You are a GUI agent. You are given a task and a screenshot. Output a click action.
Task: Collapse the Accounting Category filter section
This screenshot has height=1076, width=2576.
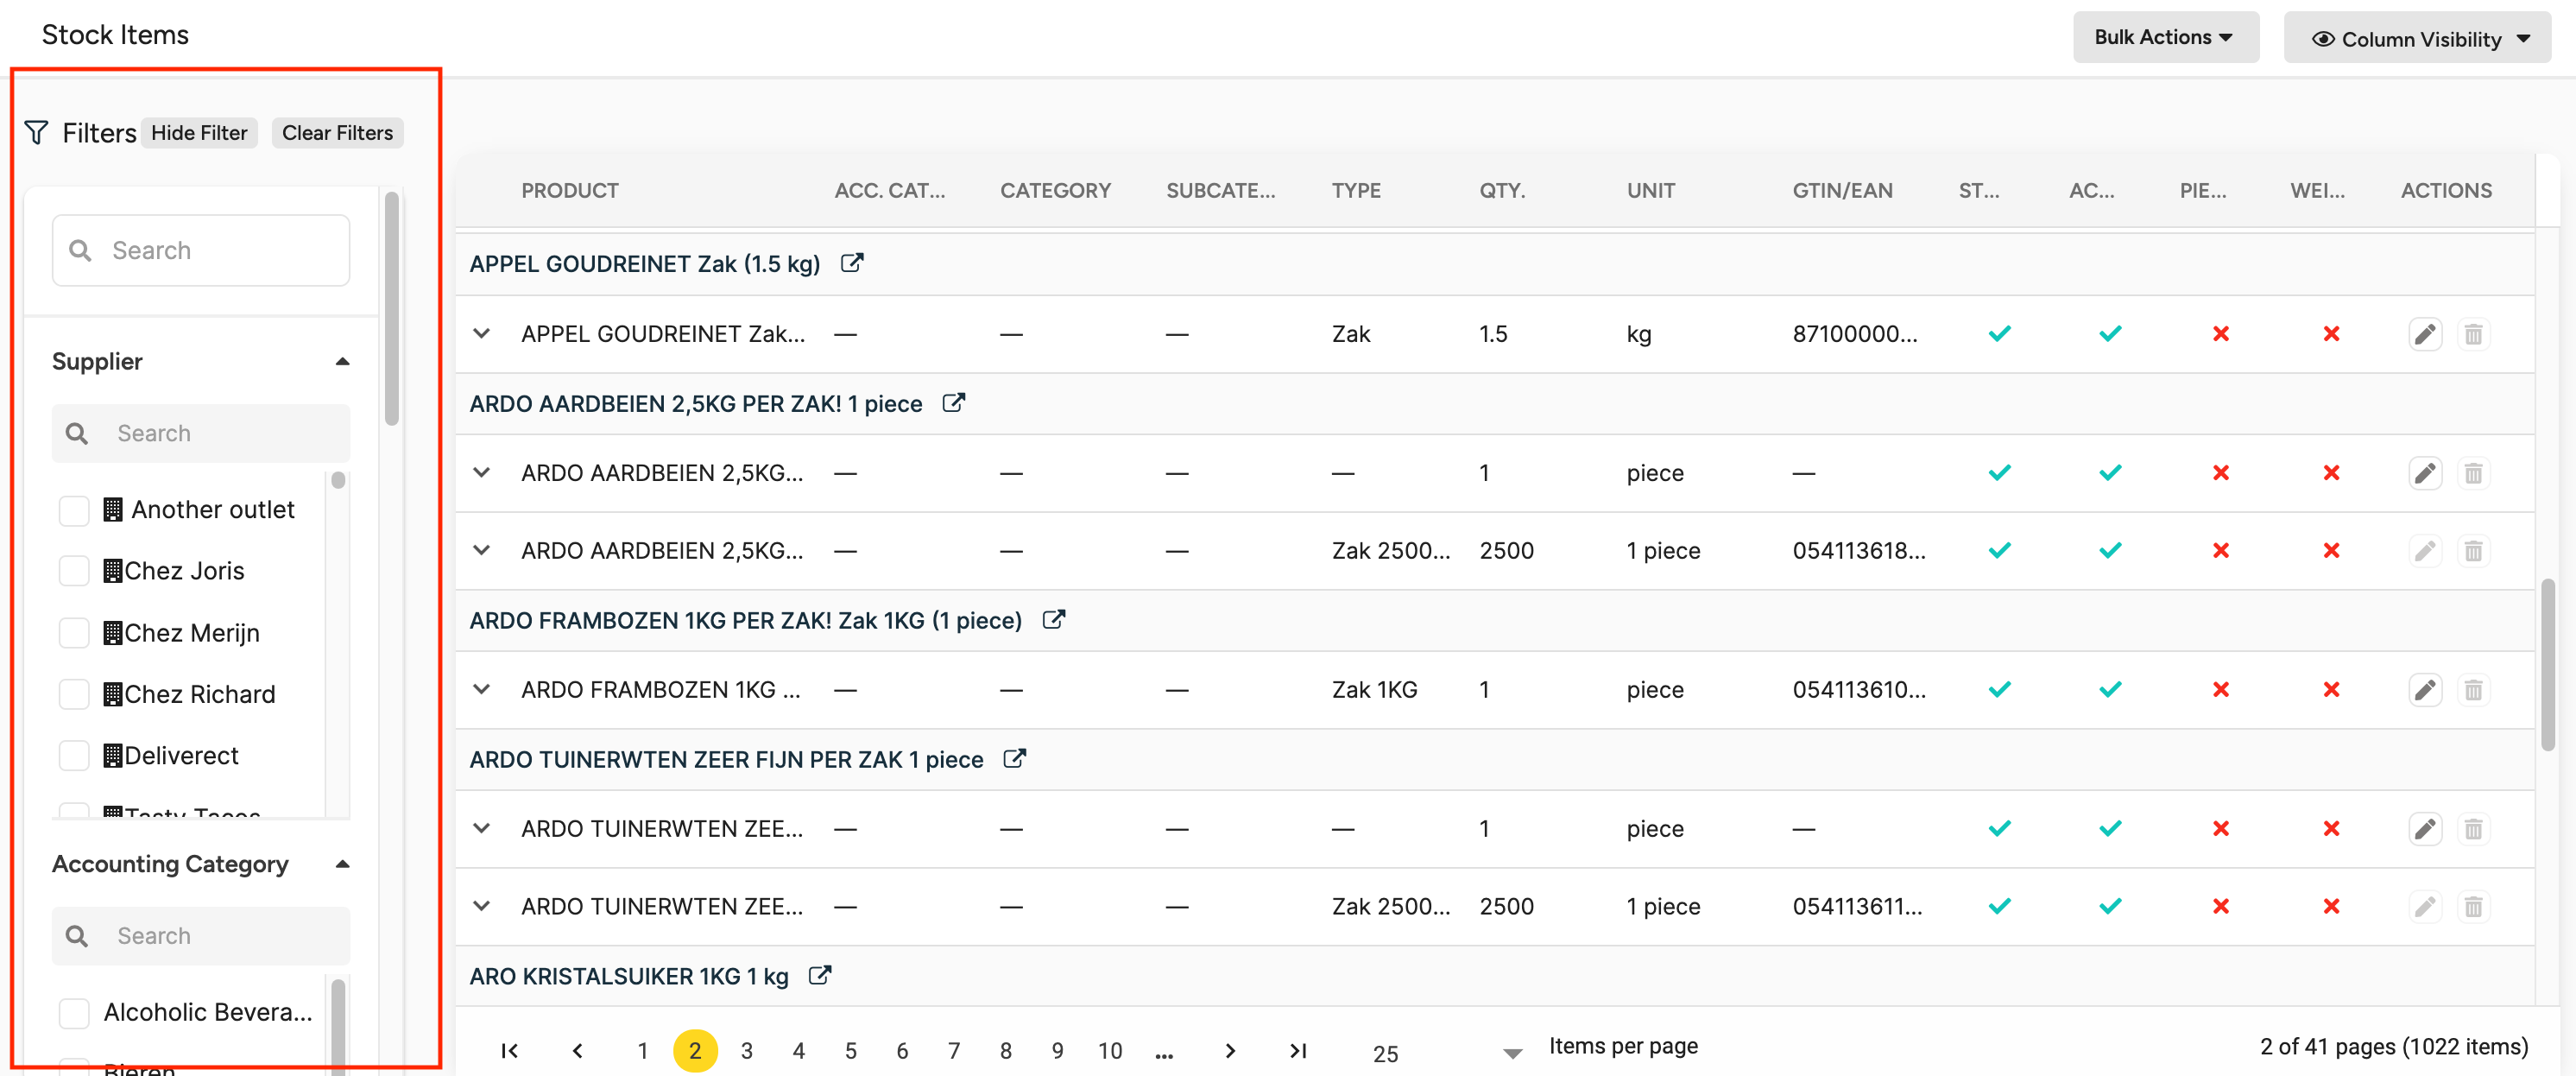(342, 864)
